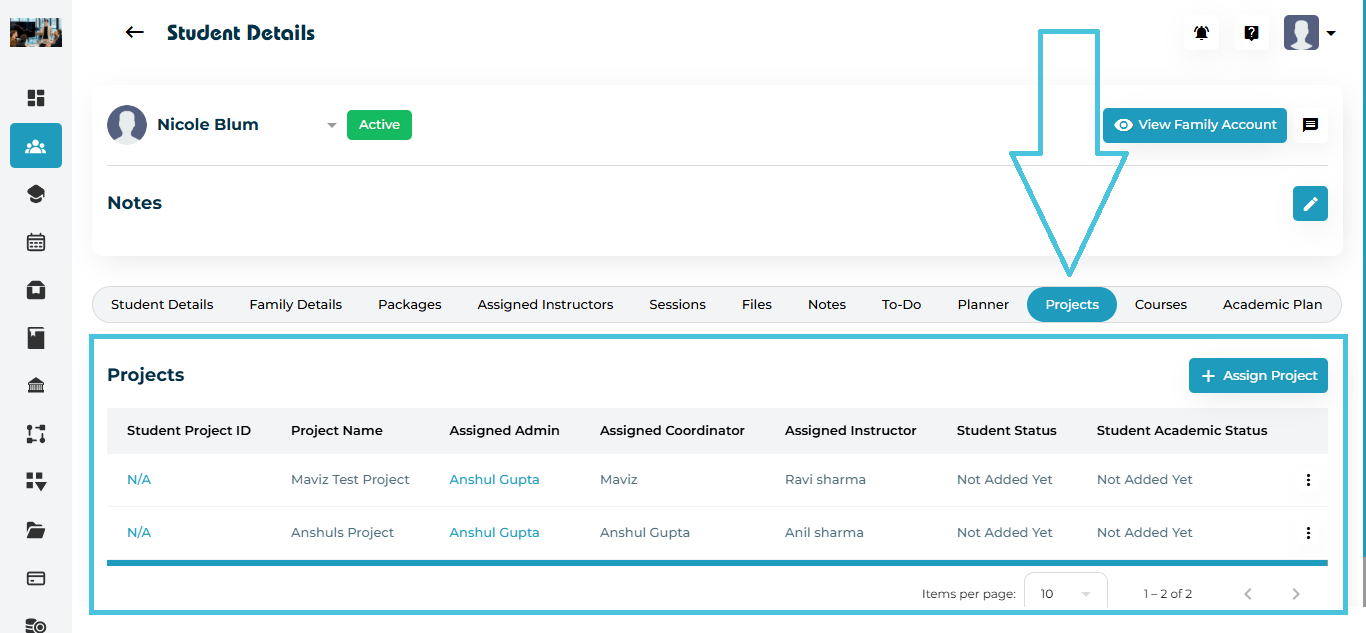The width and height of the screenshot is (1366, 633).
Task: Open the calendar icon in sidebar
Action: tap(36, 242)
